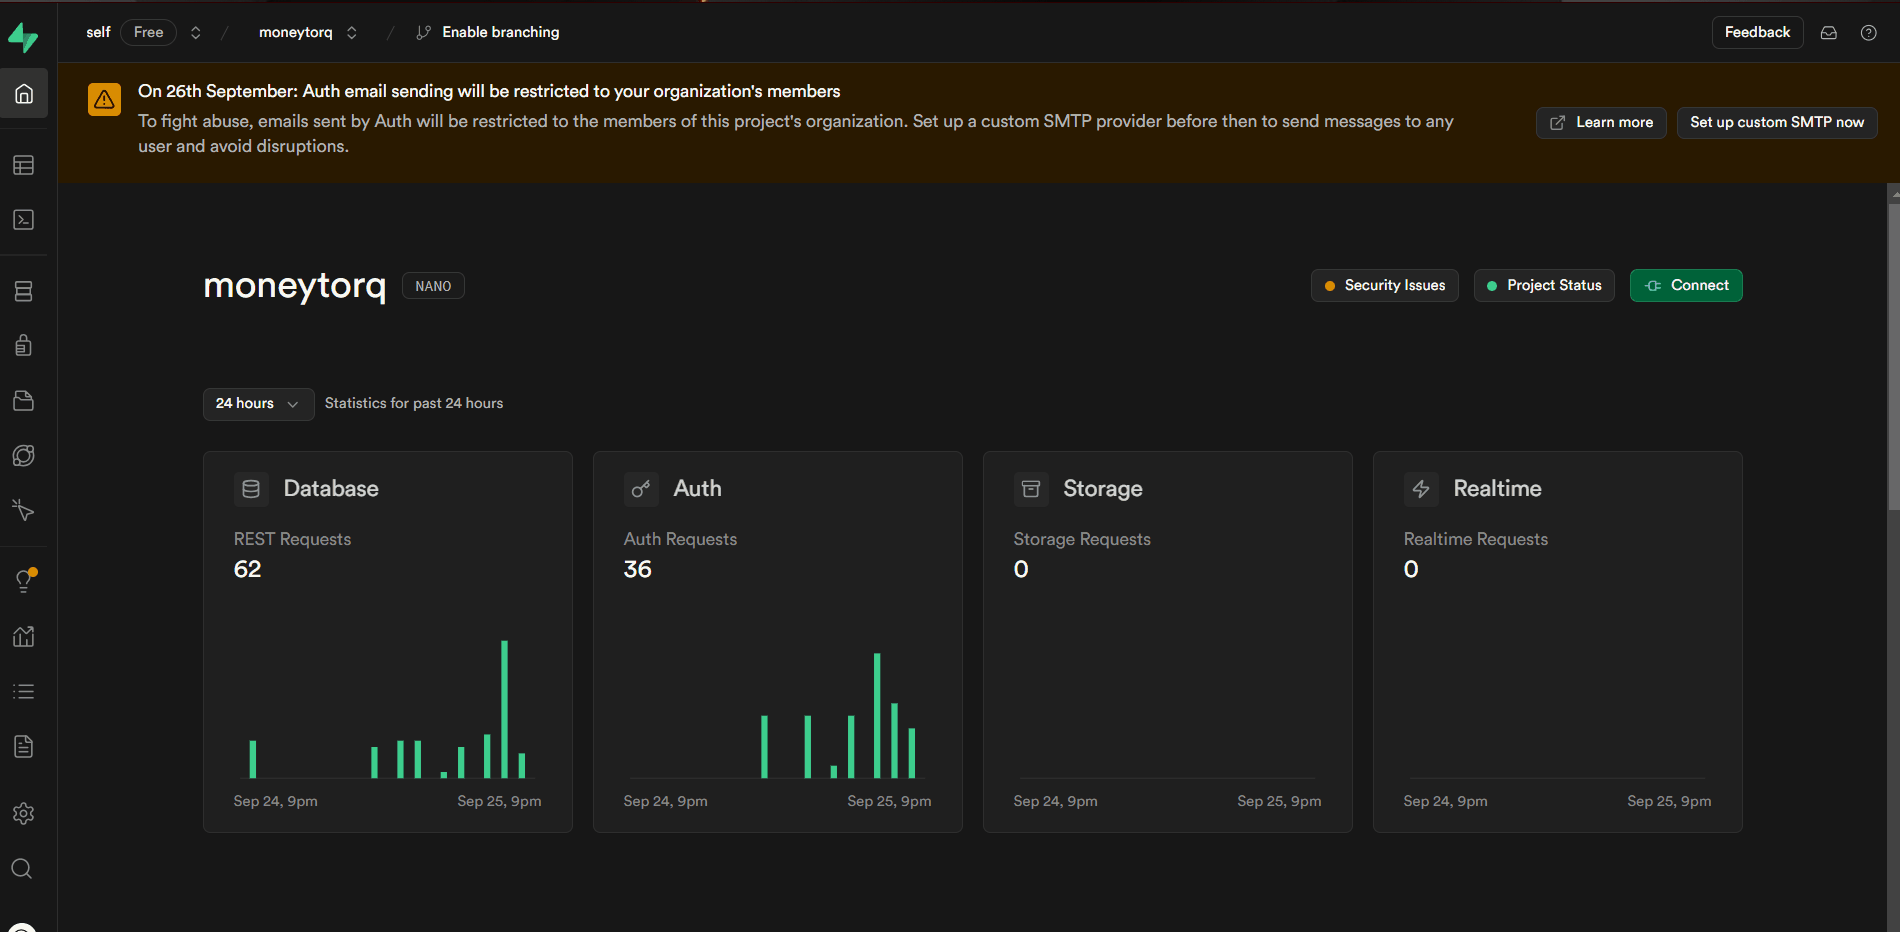Click the REST Requests value 62
This screenshot has height=932, width=1900.
tap(247, 570)
